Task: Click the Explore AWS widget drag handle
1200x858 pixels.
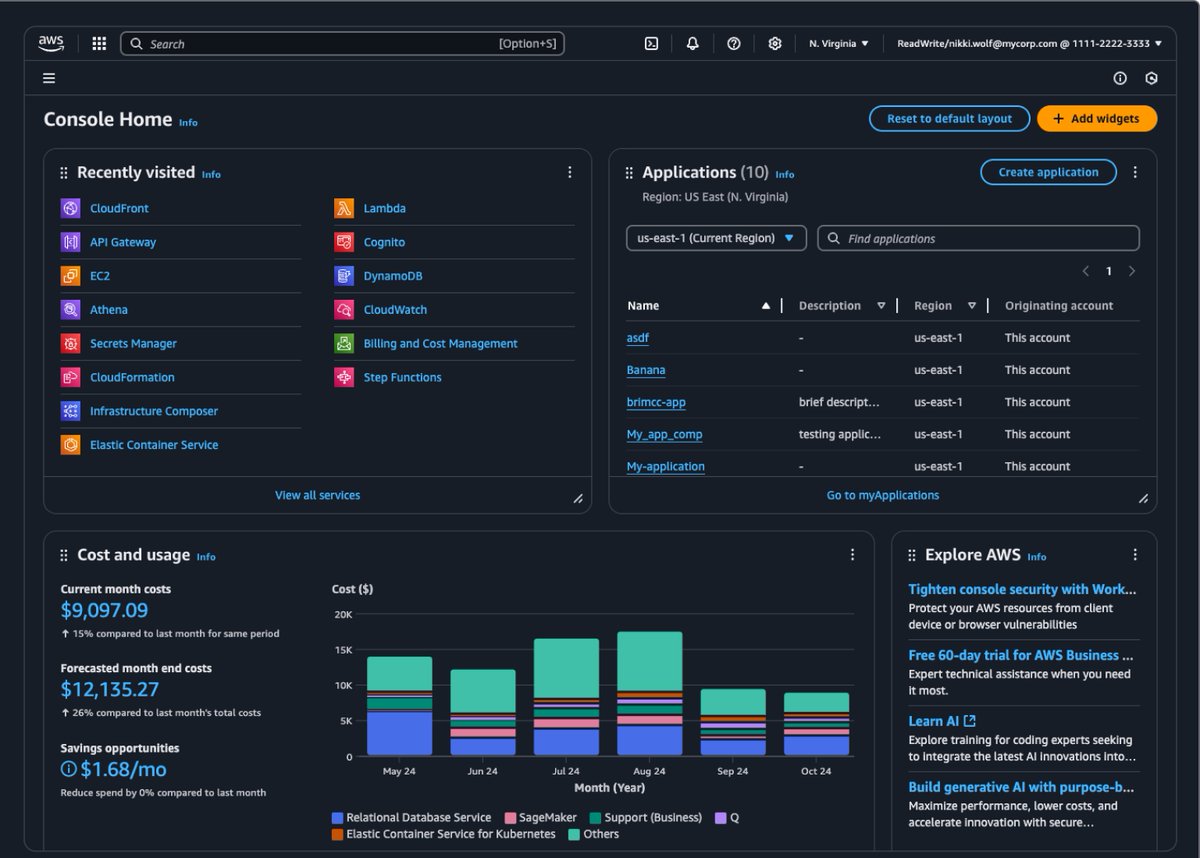Action: click(x=912, y=555)
